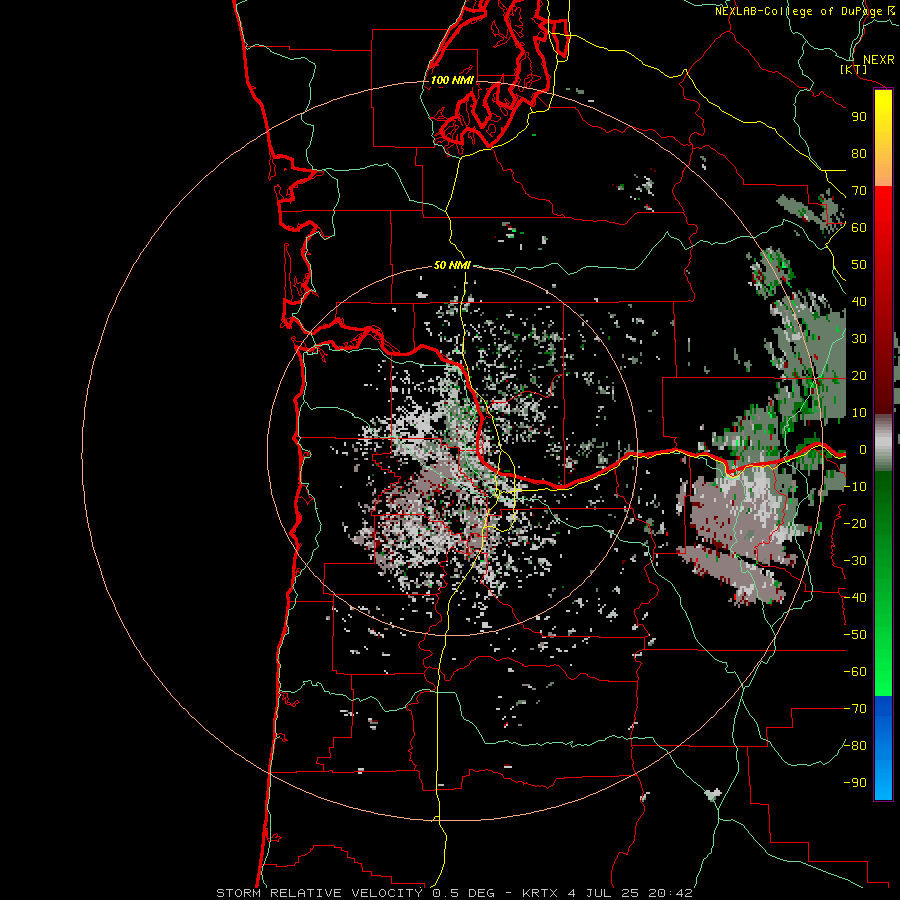Click the 20 value on the velocity scale

click(859, 376)
